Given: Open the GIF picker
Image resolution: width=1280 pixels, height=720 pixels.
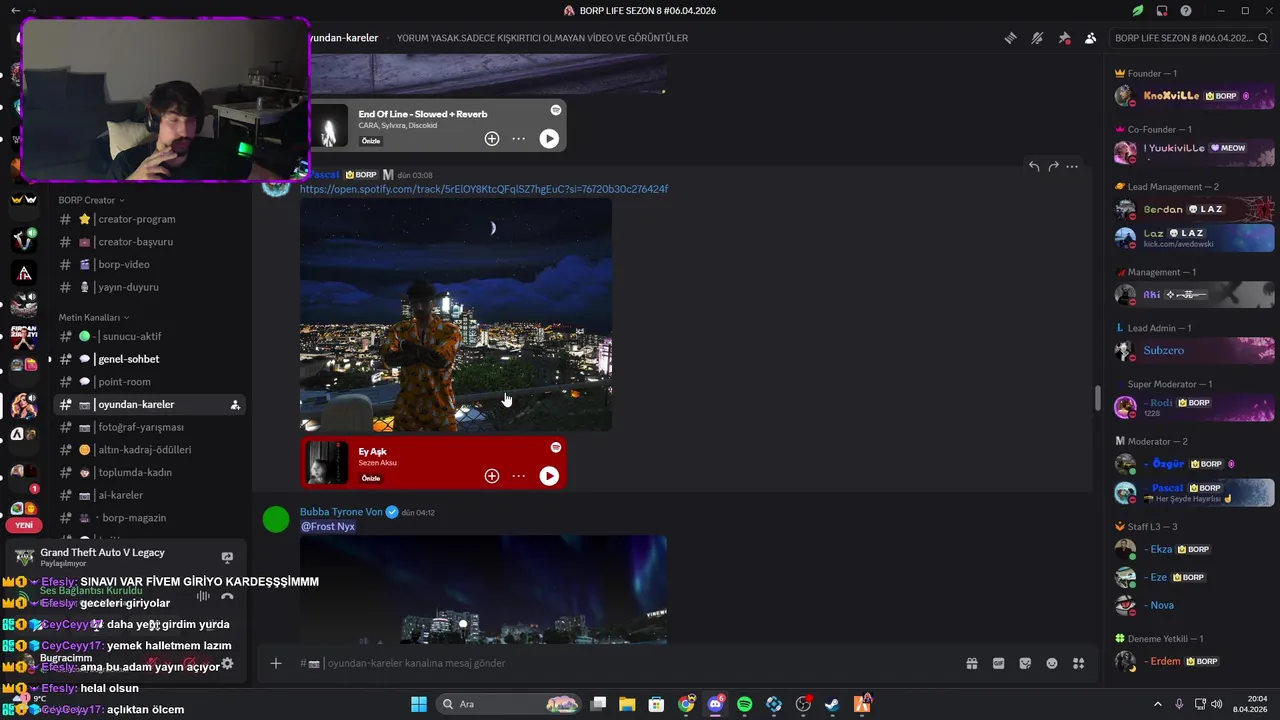Looking at the screenshot, I should pos(998,663).
